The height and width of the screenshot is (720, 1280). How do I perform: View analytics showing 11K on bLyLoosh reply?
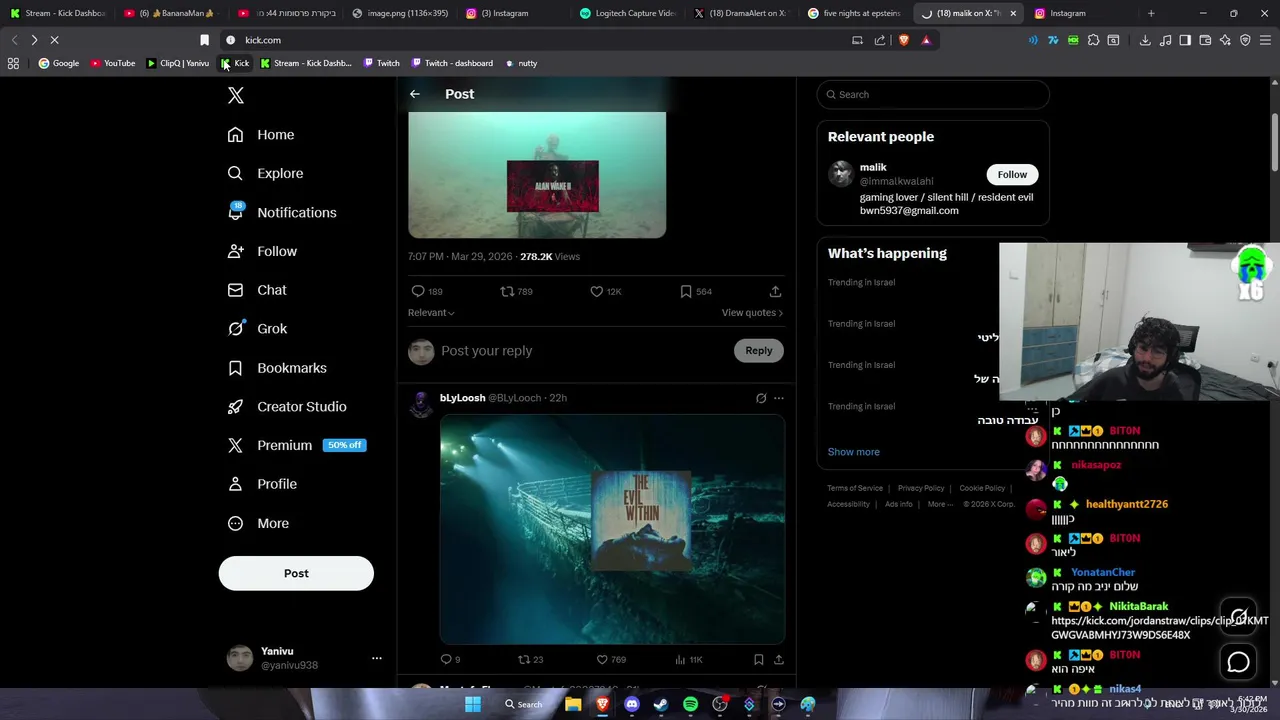click(x=689, y=659)
